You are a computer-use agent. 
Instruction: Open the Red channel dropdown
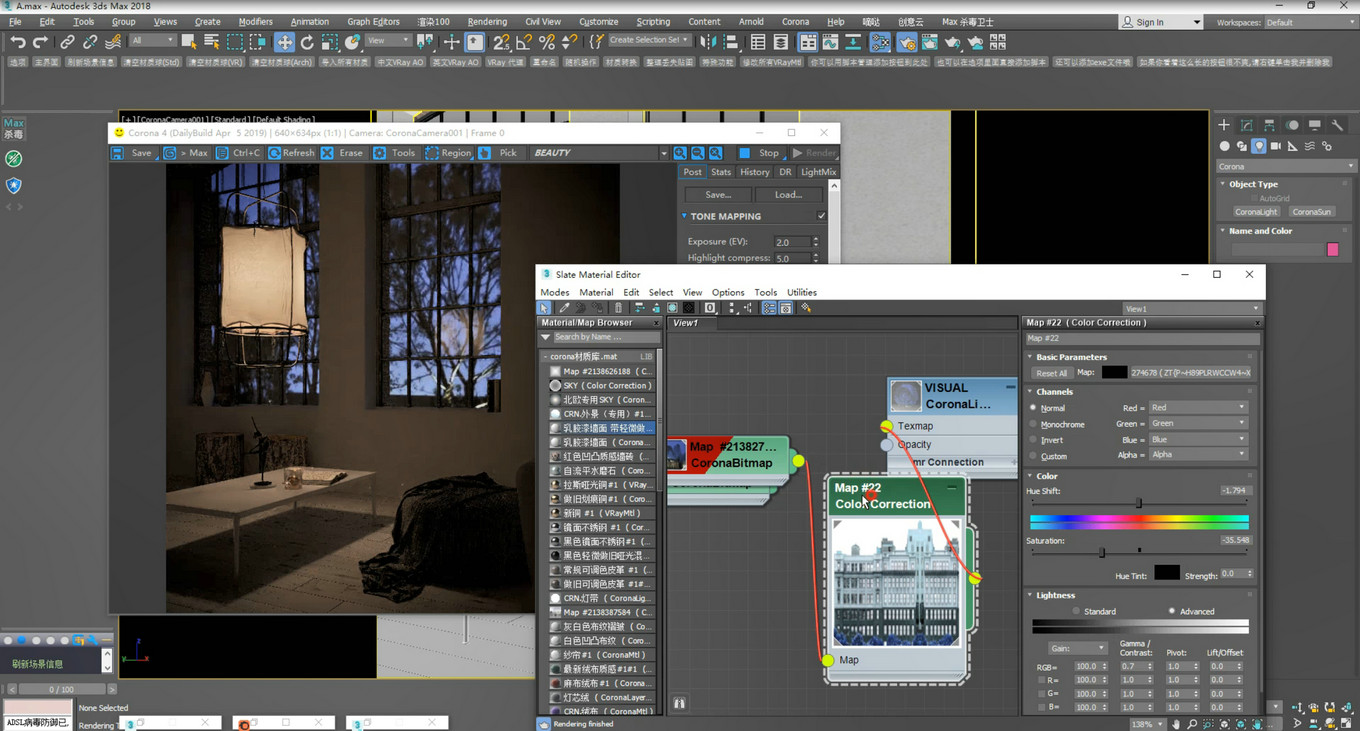(x=1197, y=408)
